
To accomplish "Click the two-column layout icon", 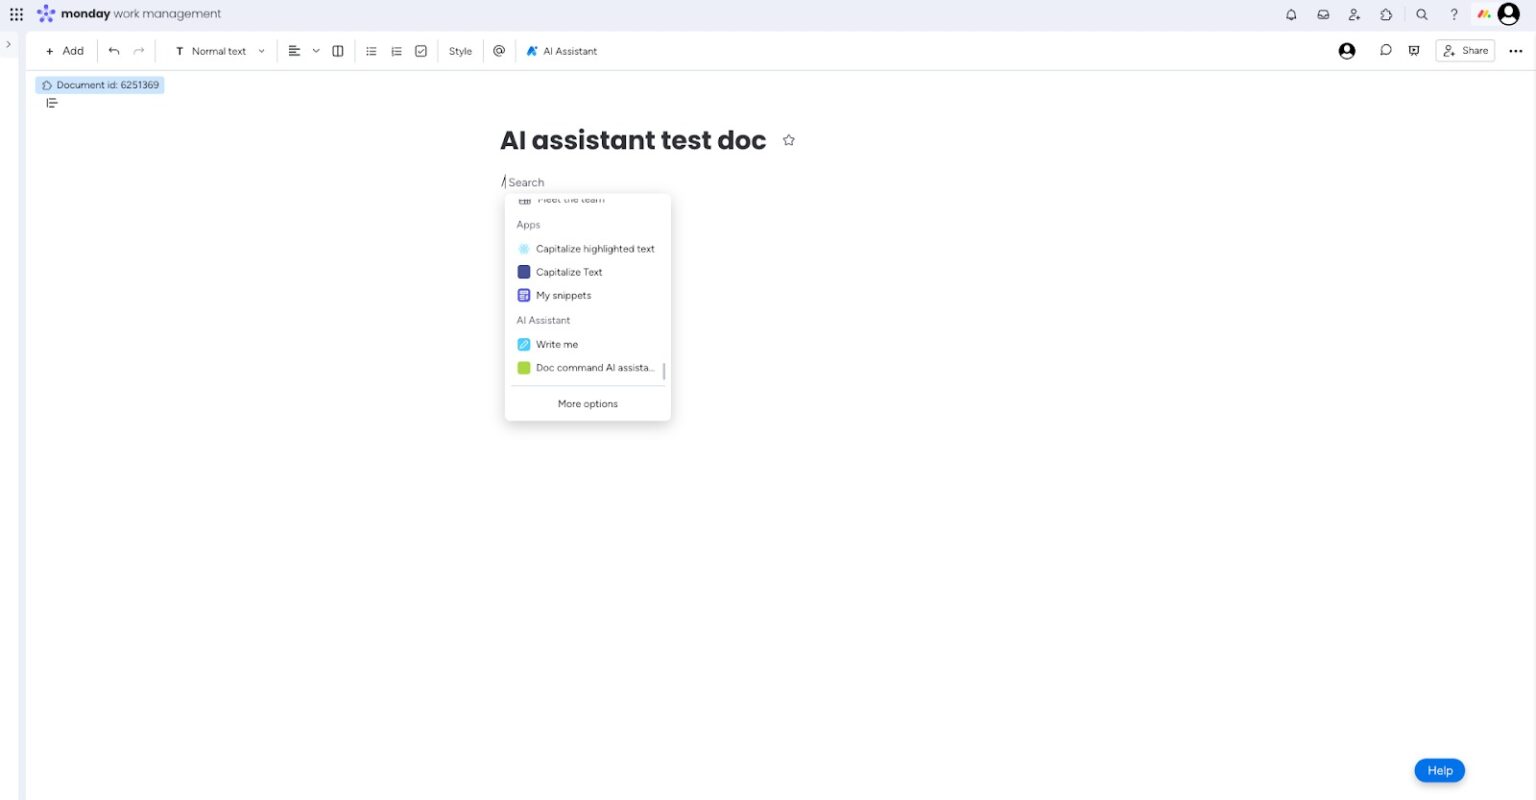I will [x=337, y=50].
